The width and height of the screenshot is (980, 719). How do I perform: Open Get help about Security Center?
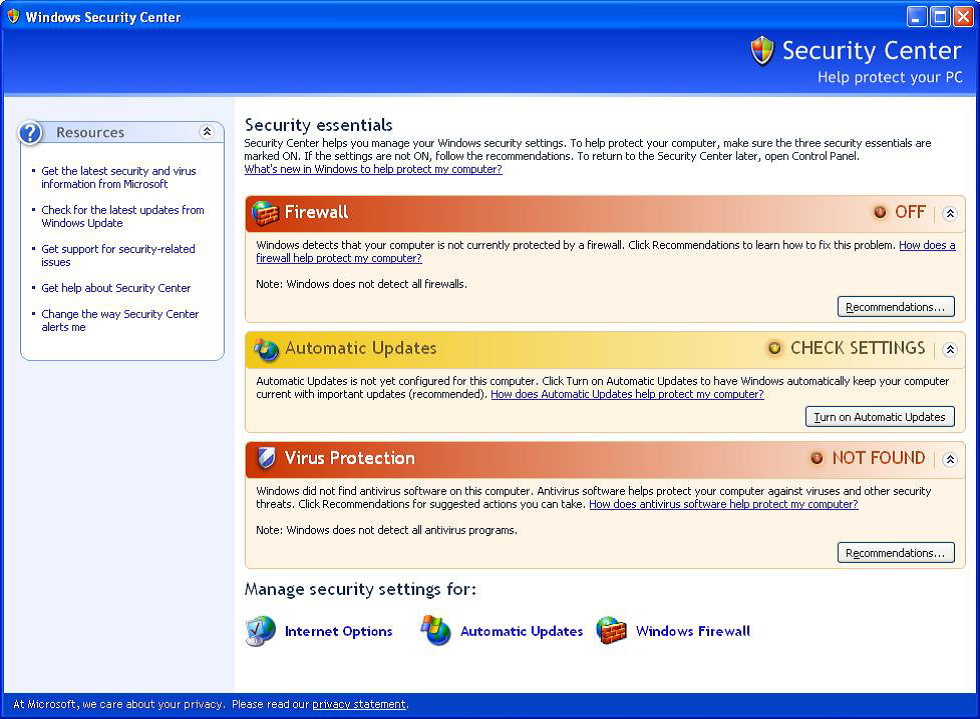pos(116,288)
